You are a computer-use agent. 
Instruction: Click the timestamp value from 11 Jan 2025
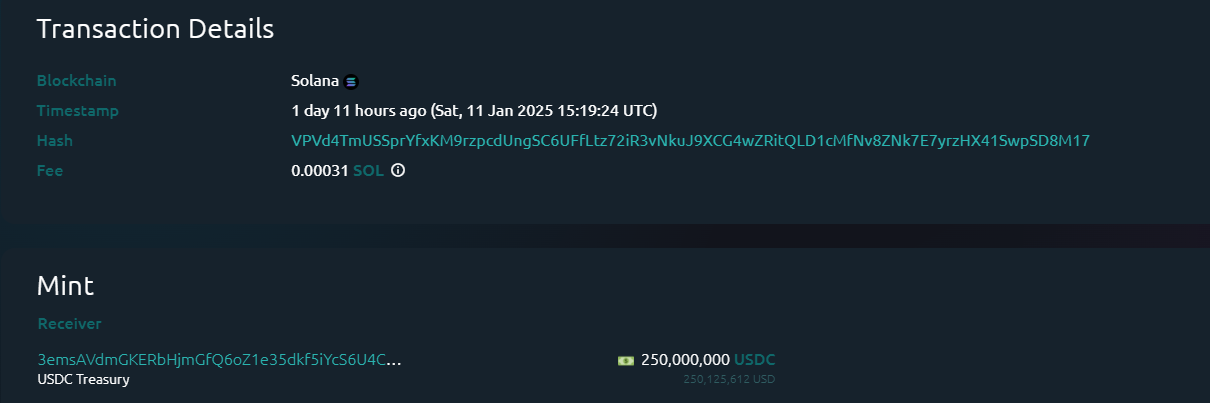tap(474, 111)
